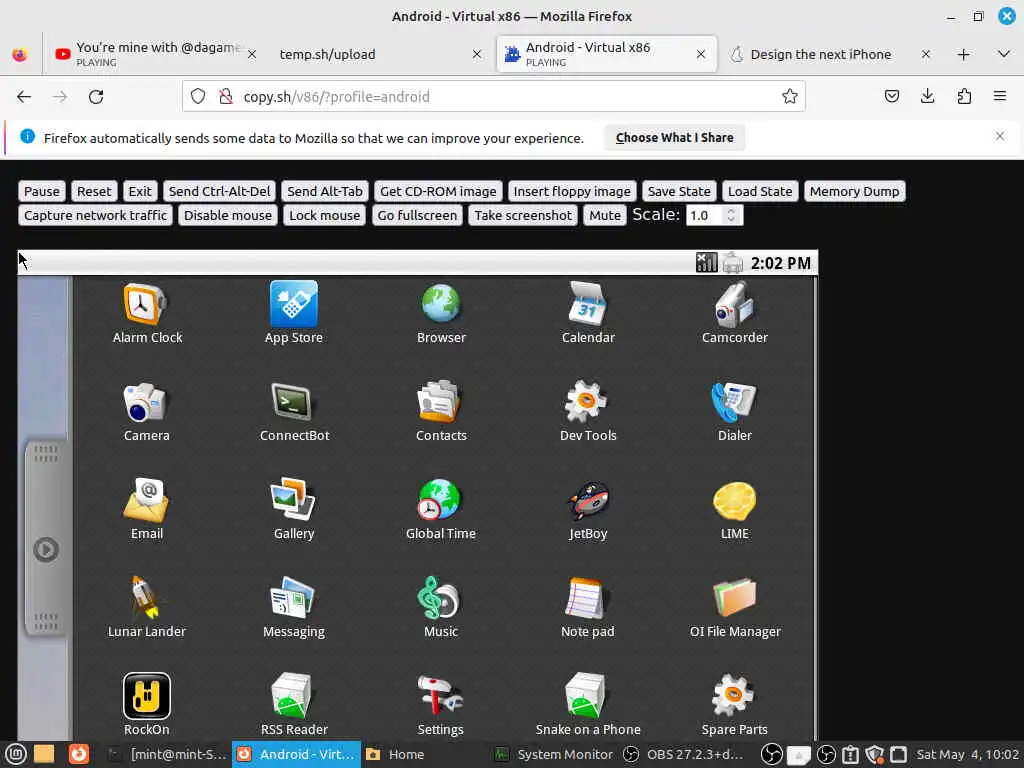This screenshot has width=1024, height=768.
Task: Open the RSS Reader app
Action: (294, 705)
